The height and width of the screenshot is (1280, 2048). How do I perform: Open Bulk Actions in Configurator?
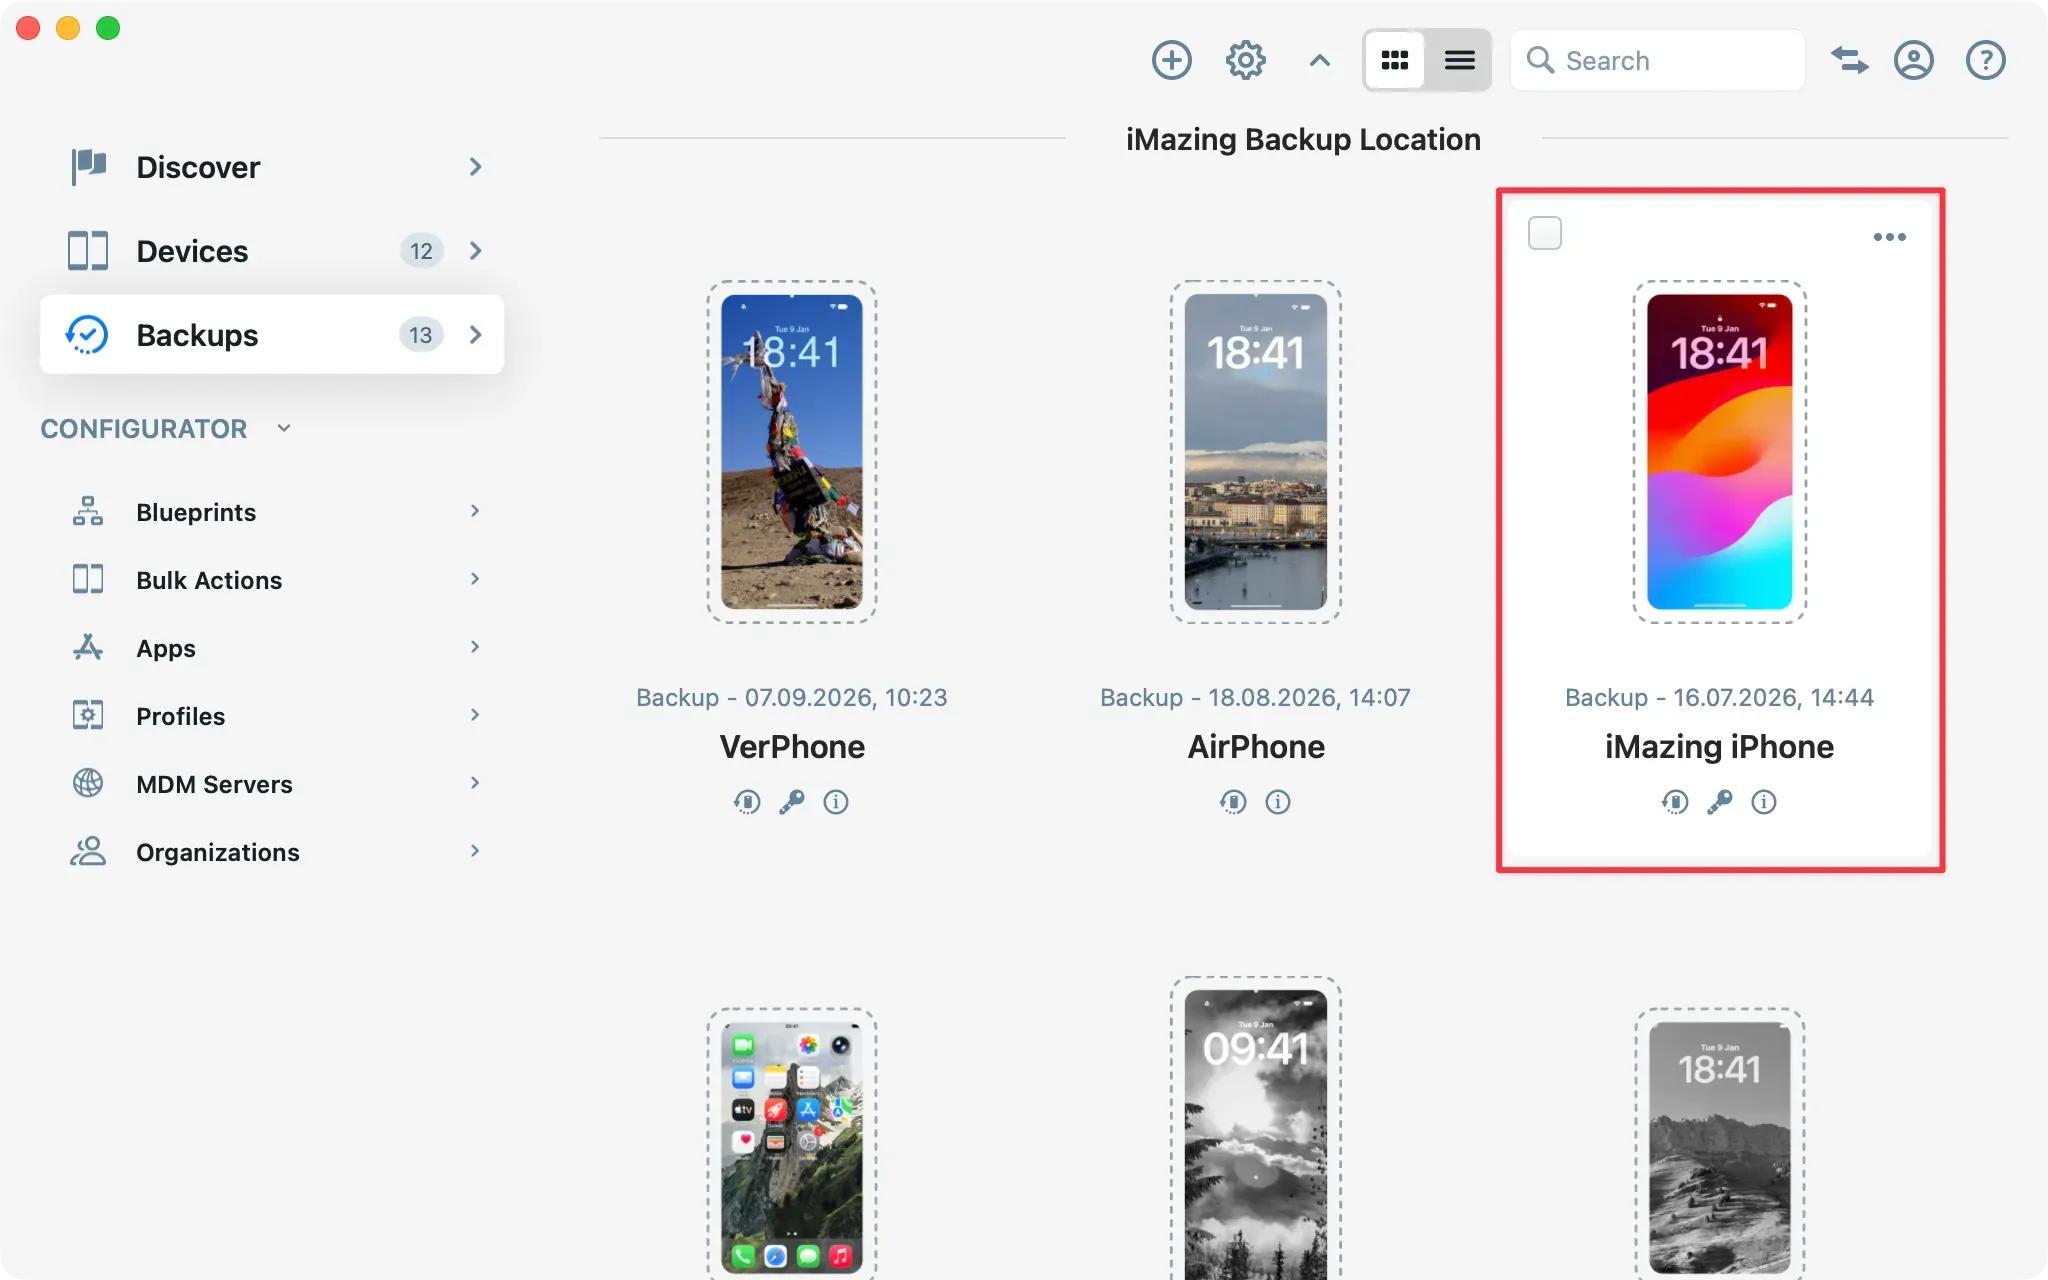pyautogui.click(x=272, y=580)
